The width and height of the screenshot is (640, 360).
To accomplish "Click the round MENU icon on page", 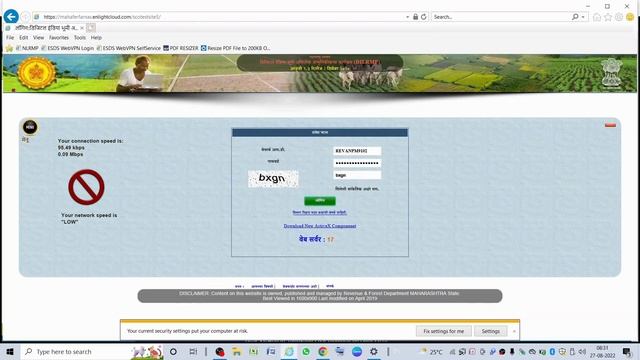I will (30, 127).
